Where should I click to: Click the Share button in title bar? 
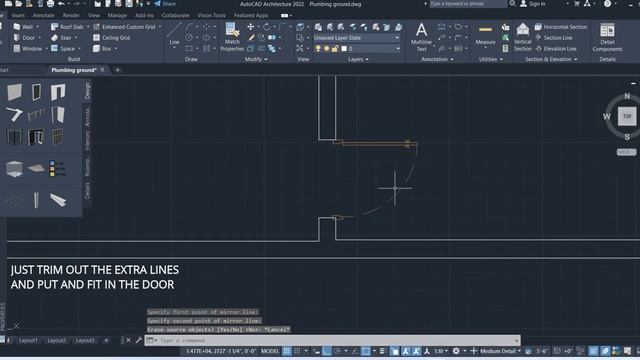click(x=165, y=4)
